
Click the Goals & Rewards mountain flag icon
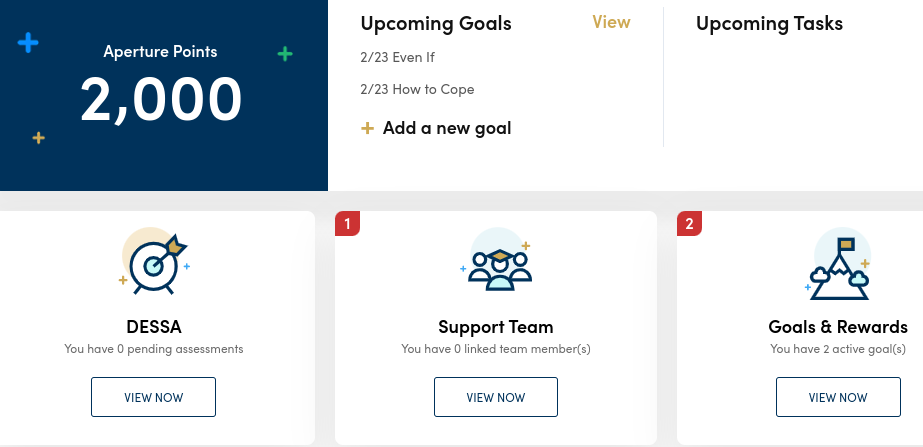coord(838,265)
